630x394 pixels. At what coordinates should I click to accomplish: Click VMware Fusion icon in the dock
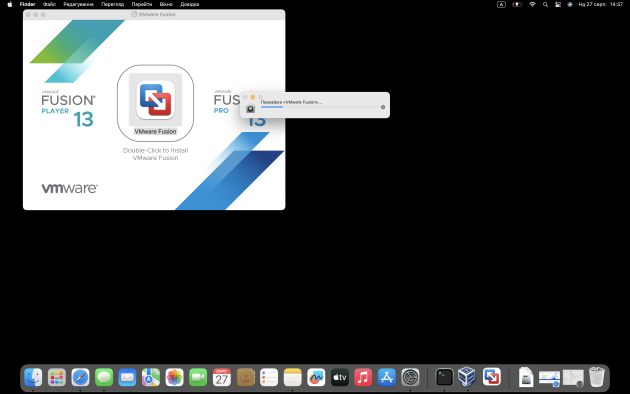tap(492, 377)
